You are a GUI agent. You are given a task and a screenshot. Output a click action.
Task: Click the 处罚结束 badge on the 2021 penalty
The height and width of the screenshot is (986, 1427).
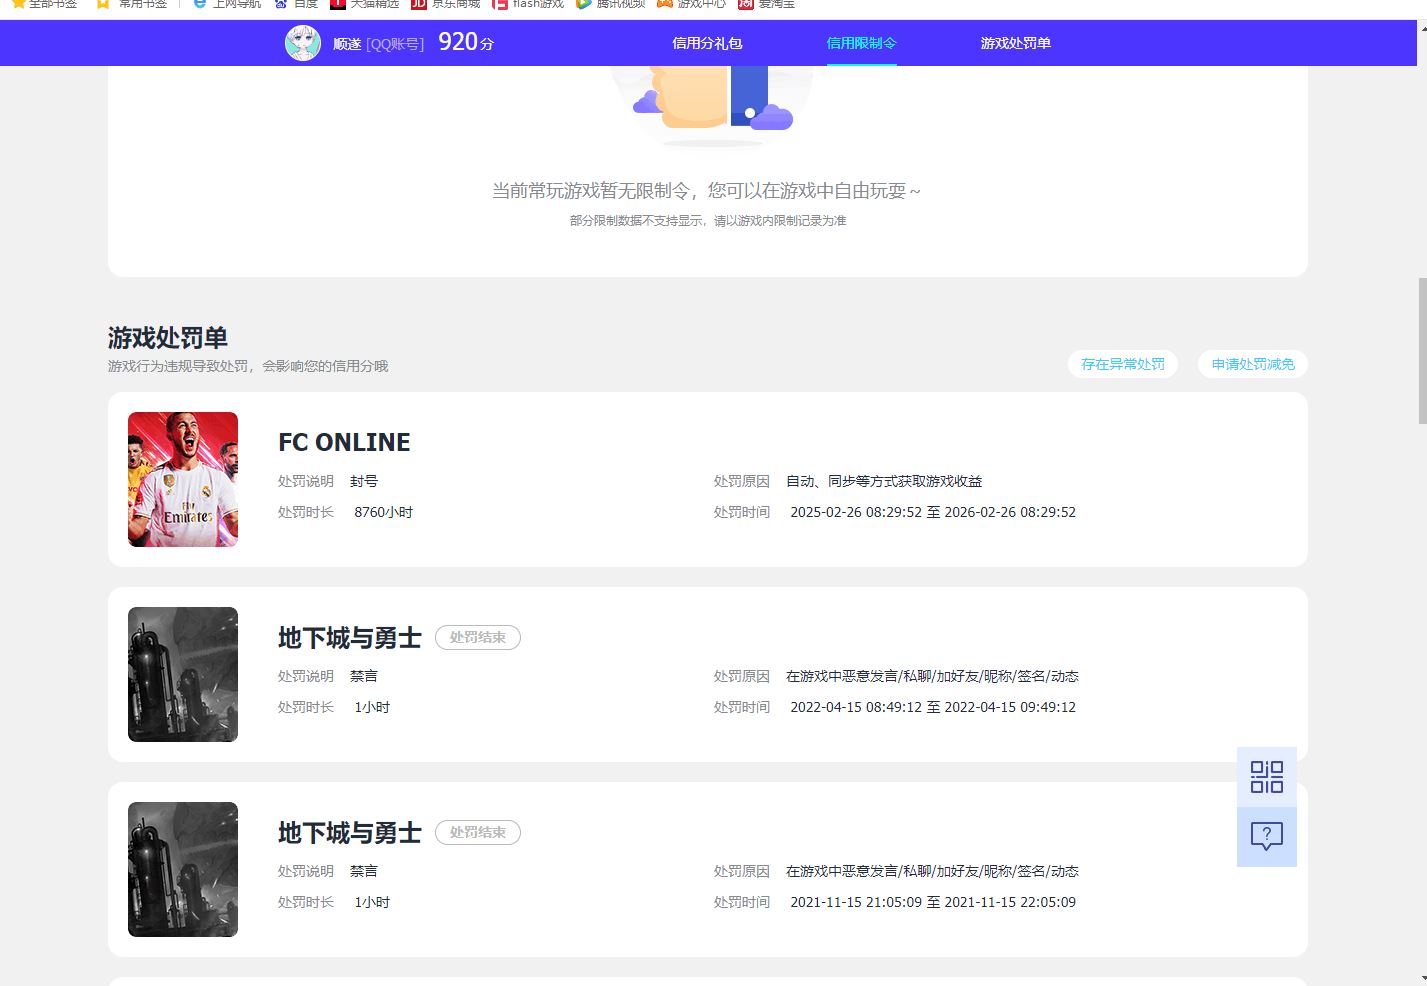coord(477,832)
